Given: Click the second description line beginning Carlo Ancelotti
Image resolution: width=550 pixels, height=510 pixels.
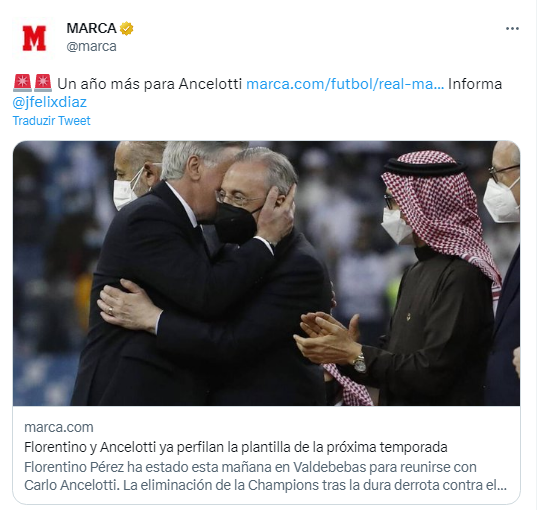Looking at the screenshot, I should (x=265, y=485).
